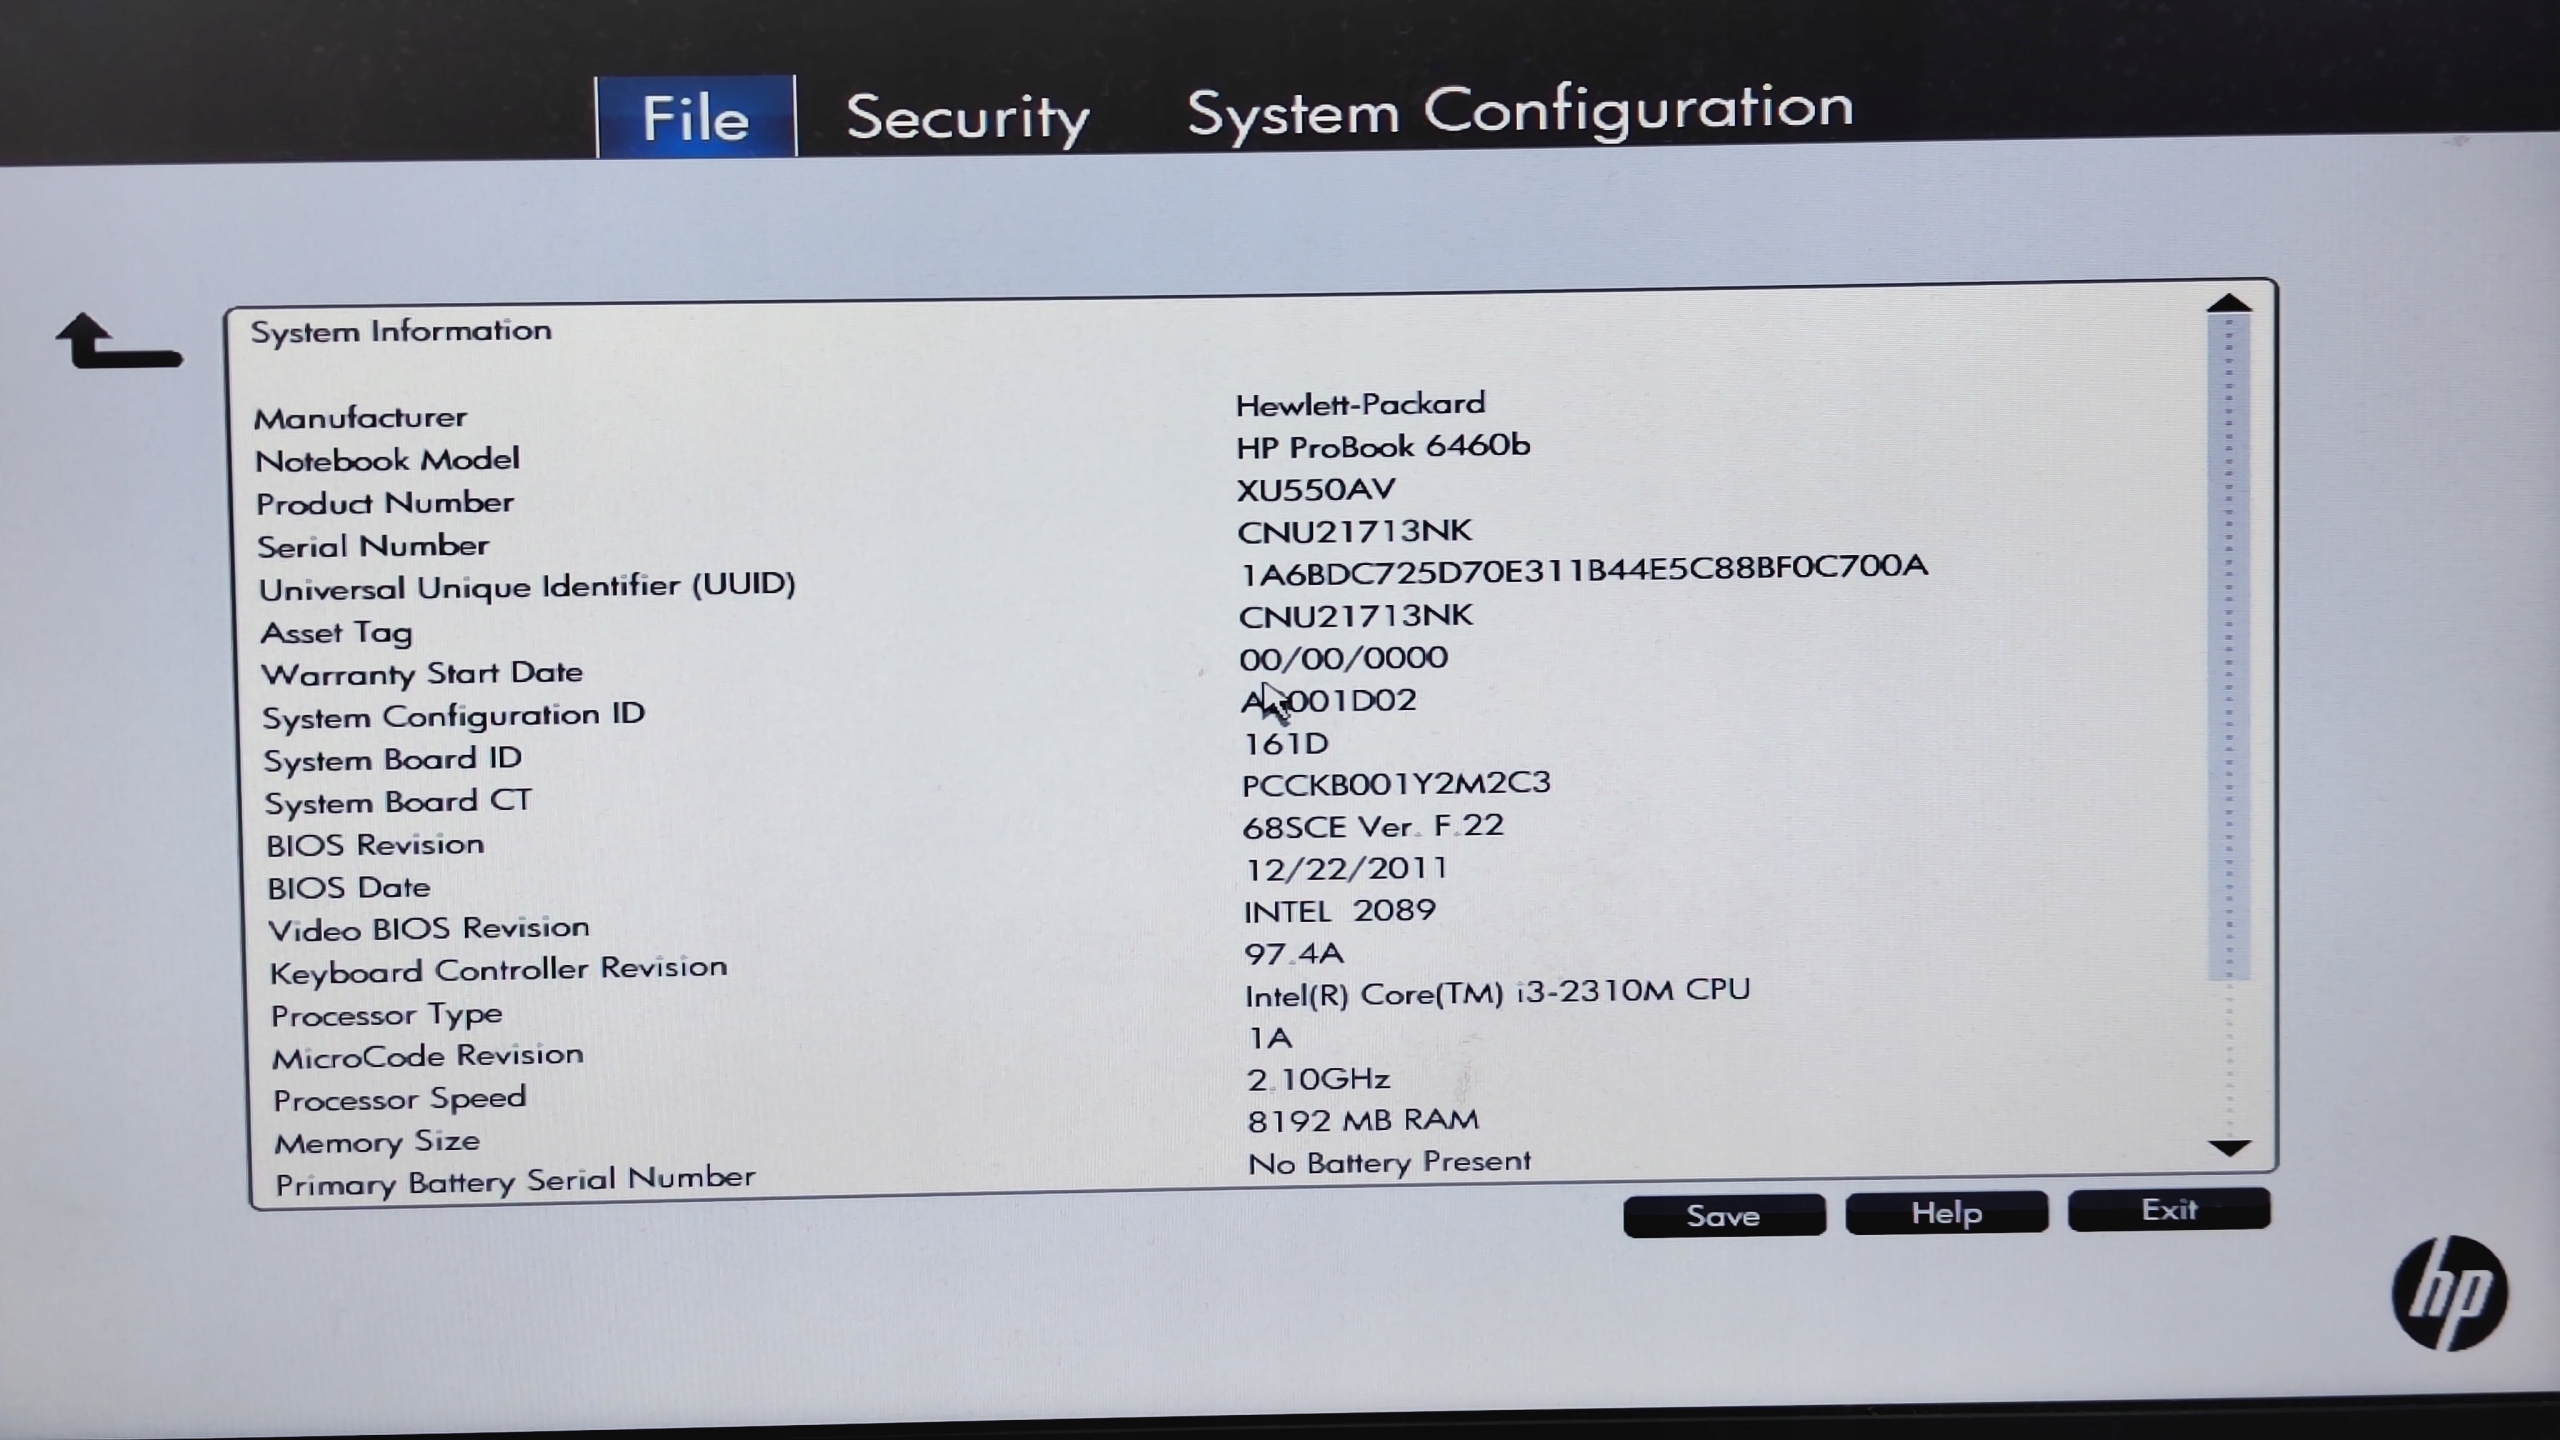
Task: Select the Intel Core i3-2310M CPU value
Action: [1498, 992]
